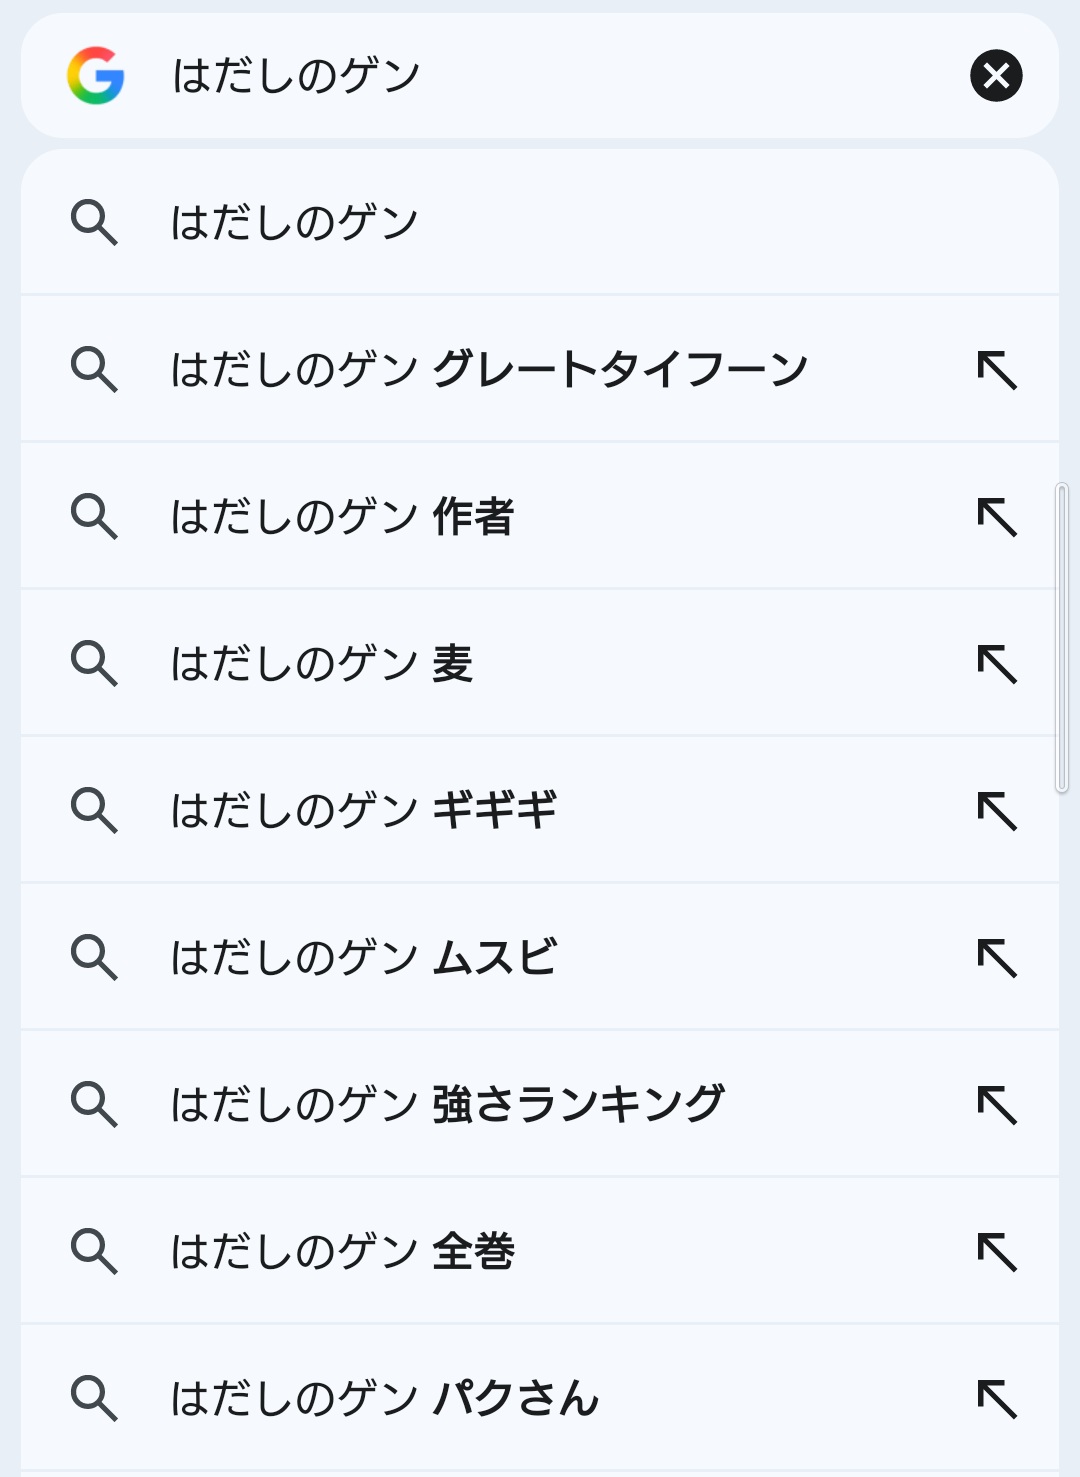Insert 強さランキング suggestion via arrow icon
The width and height of the screenshot is (1080, 1477).
click(997, 1105)
